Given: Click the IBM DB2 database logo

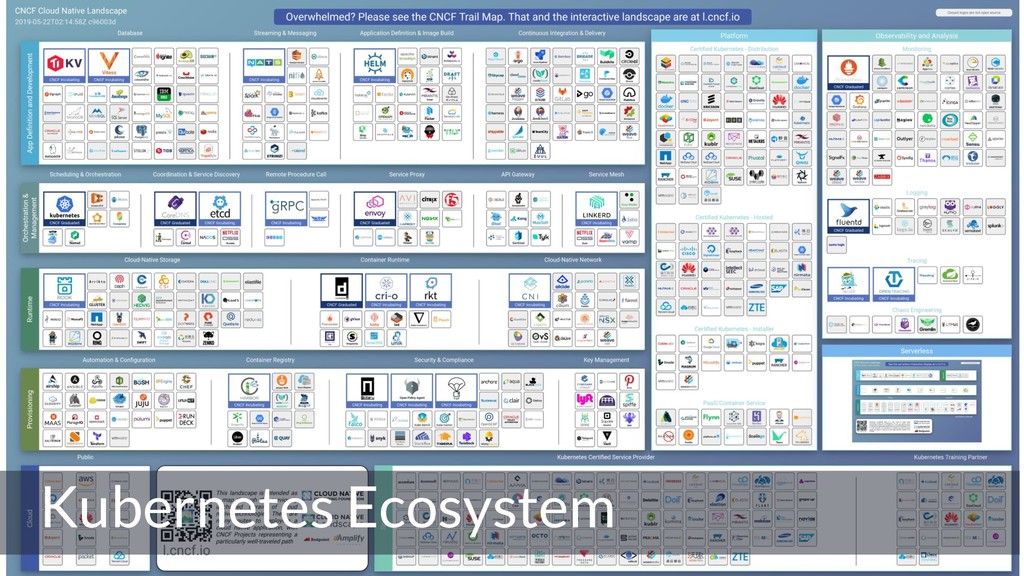Looking at the screenshot, I should (x=164, y=94).
